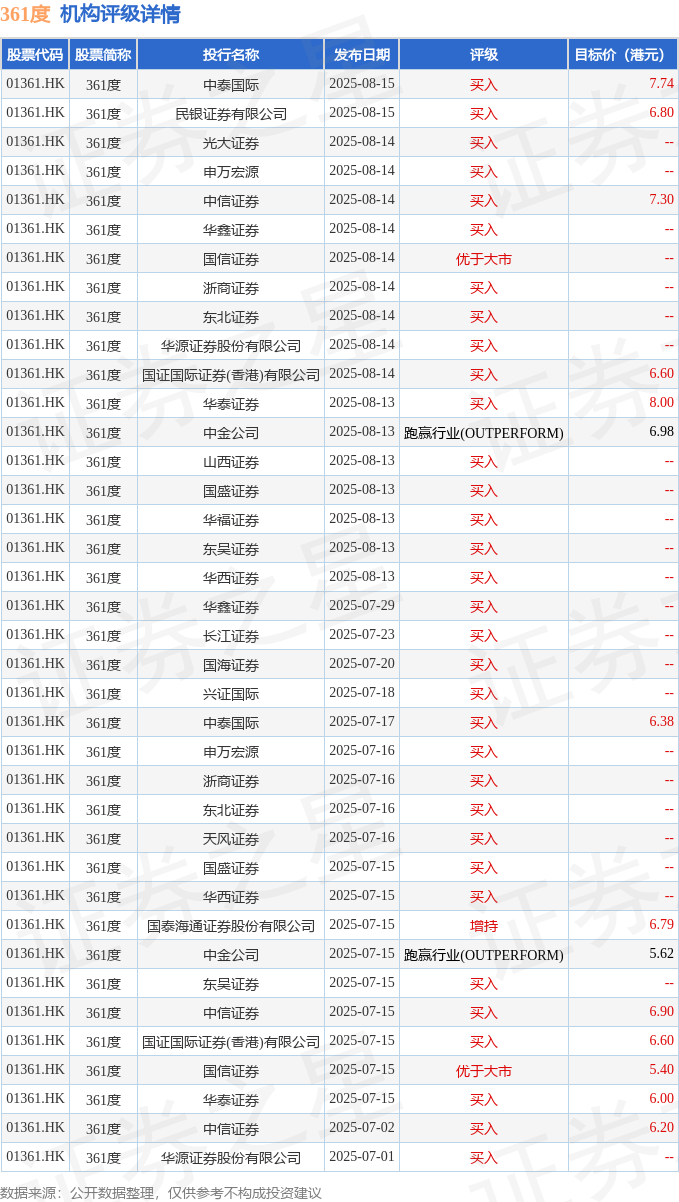Select the 国泰海通证券股份有限公司 broker cell
The image size is (679, 1202).
(x=231, y=926)
